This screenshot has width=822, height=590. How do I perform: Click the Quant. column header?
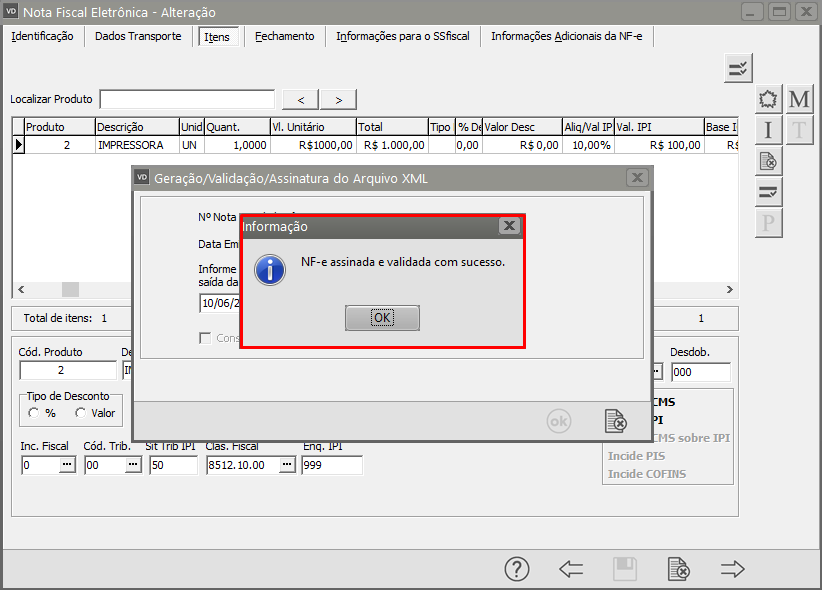point(237,127)
